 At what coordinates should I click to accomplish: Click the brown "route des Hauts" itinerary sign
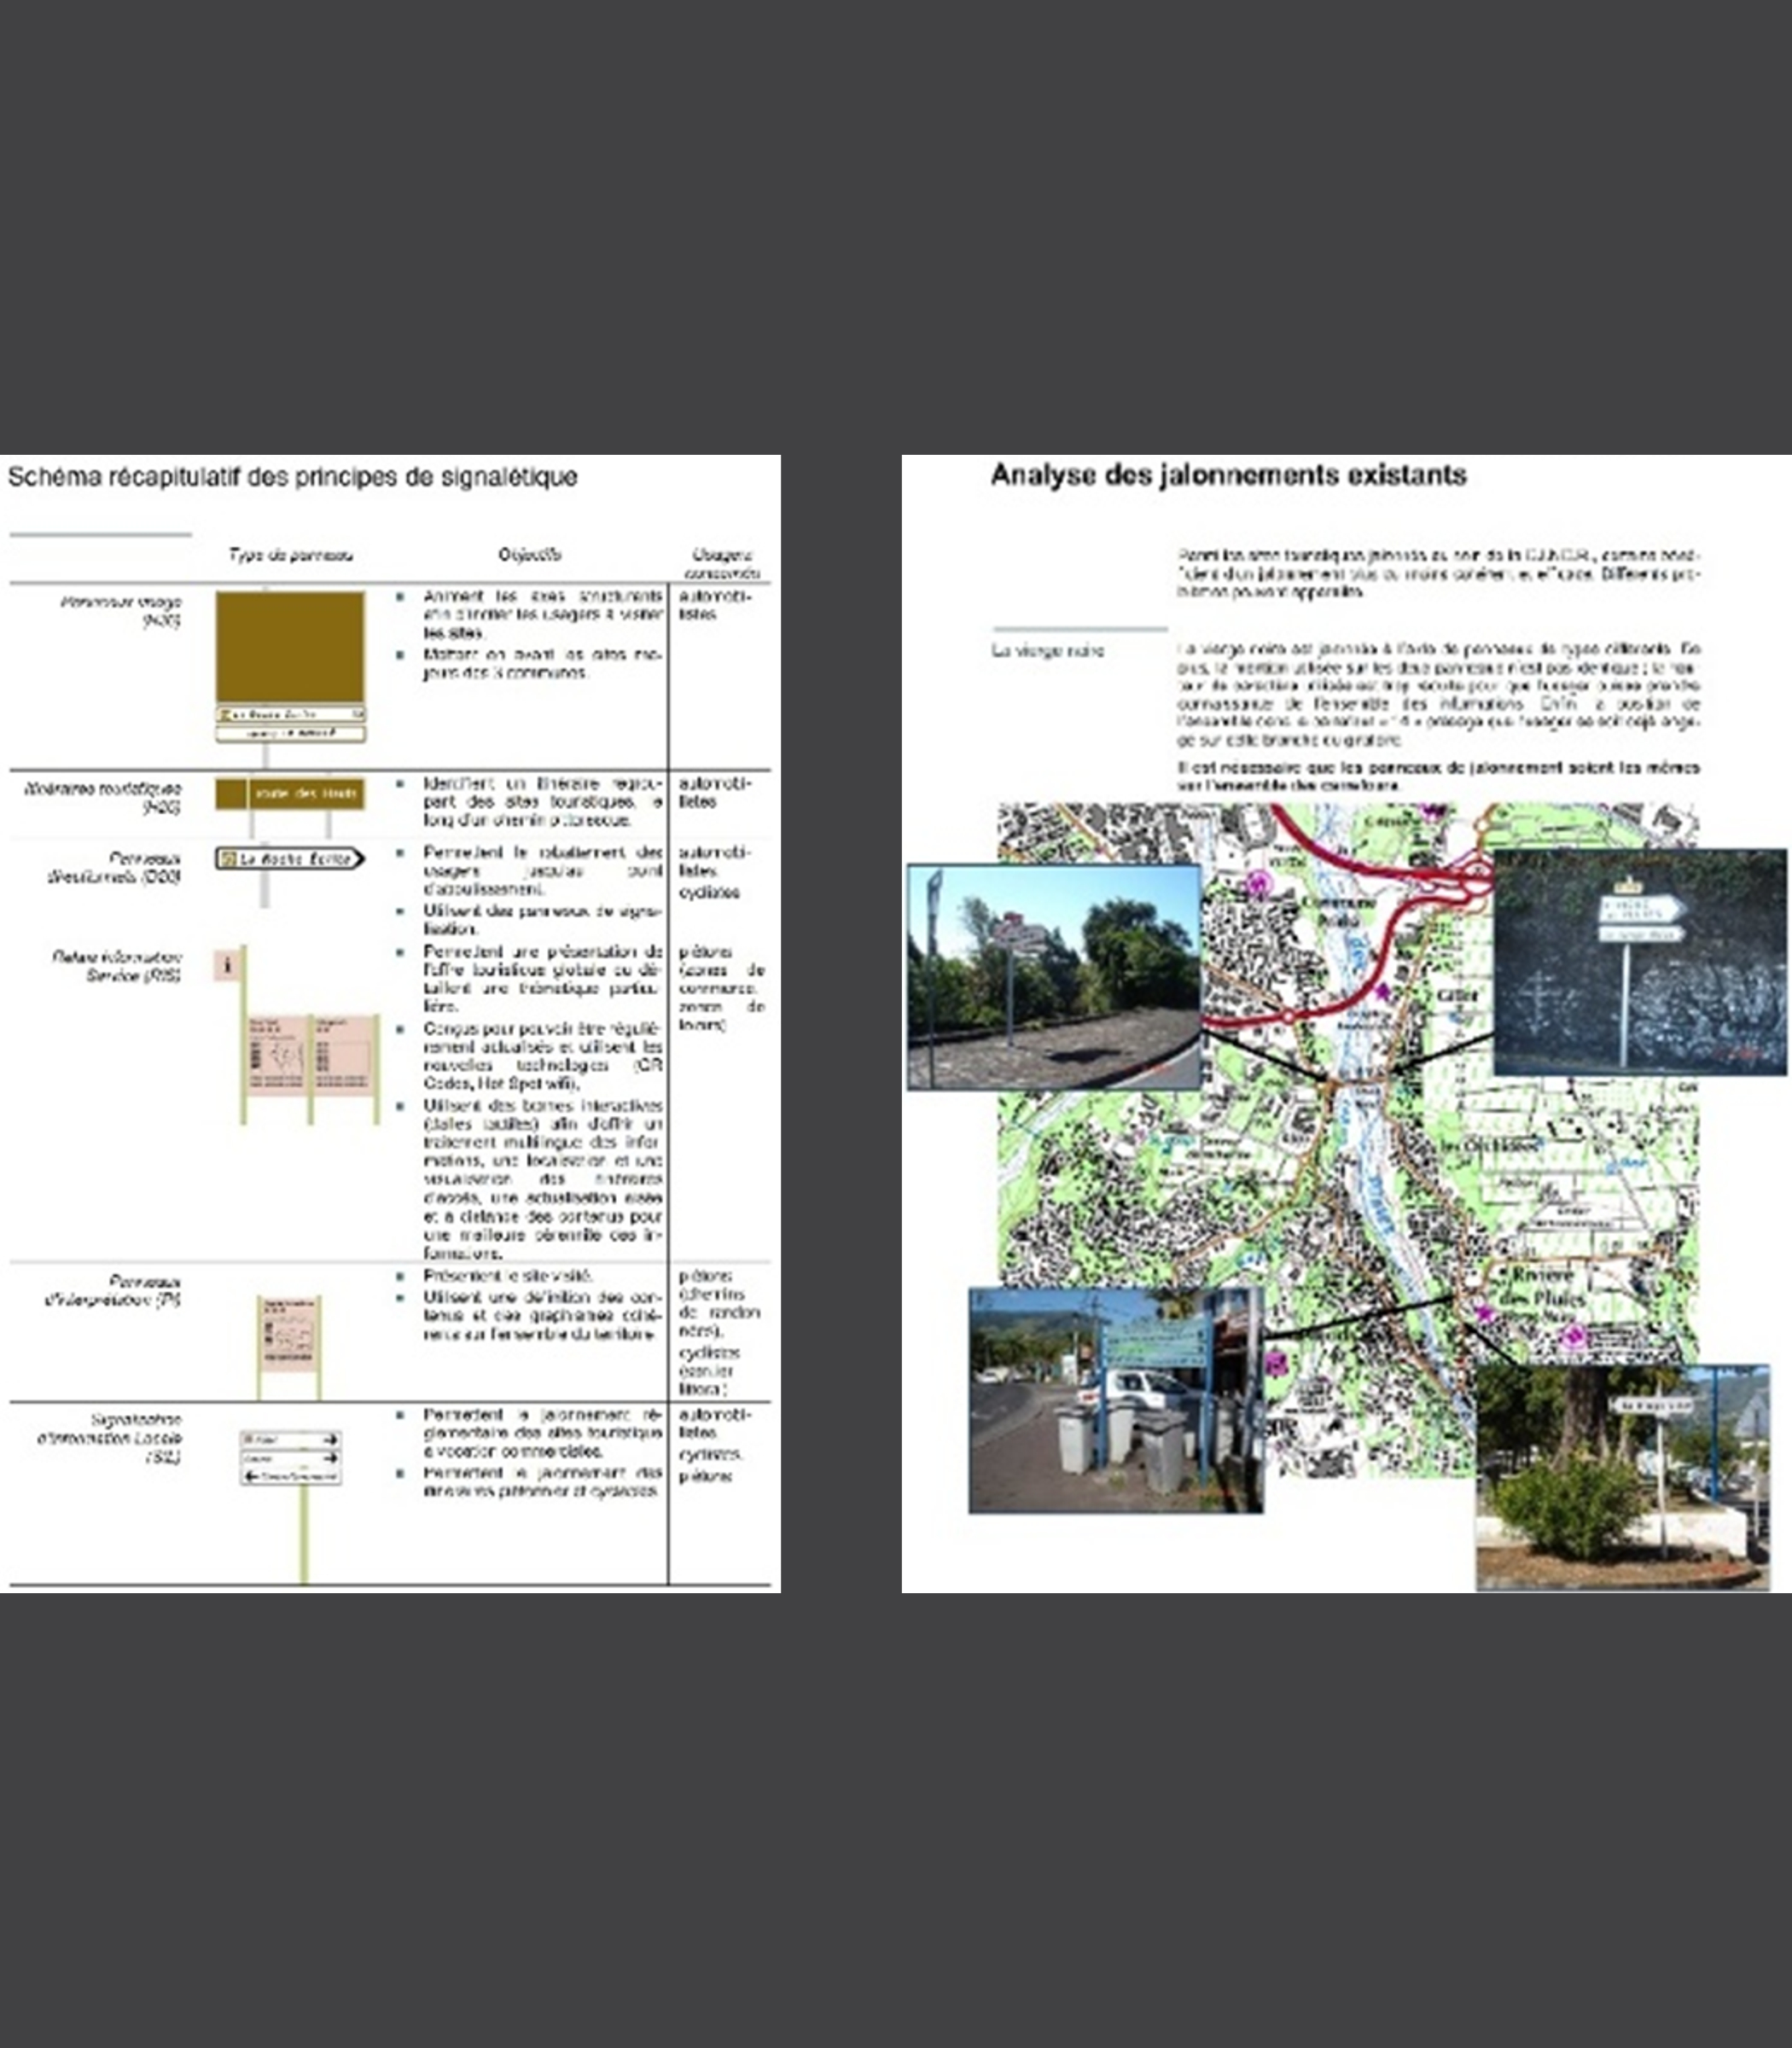click(290, 793)
